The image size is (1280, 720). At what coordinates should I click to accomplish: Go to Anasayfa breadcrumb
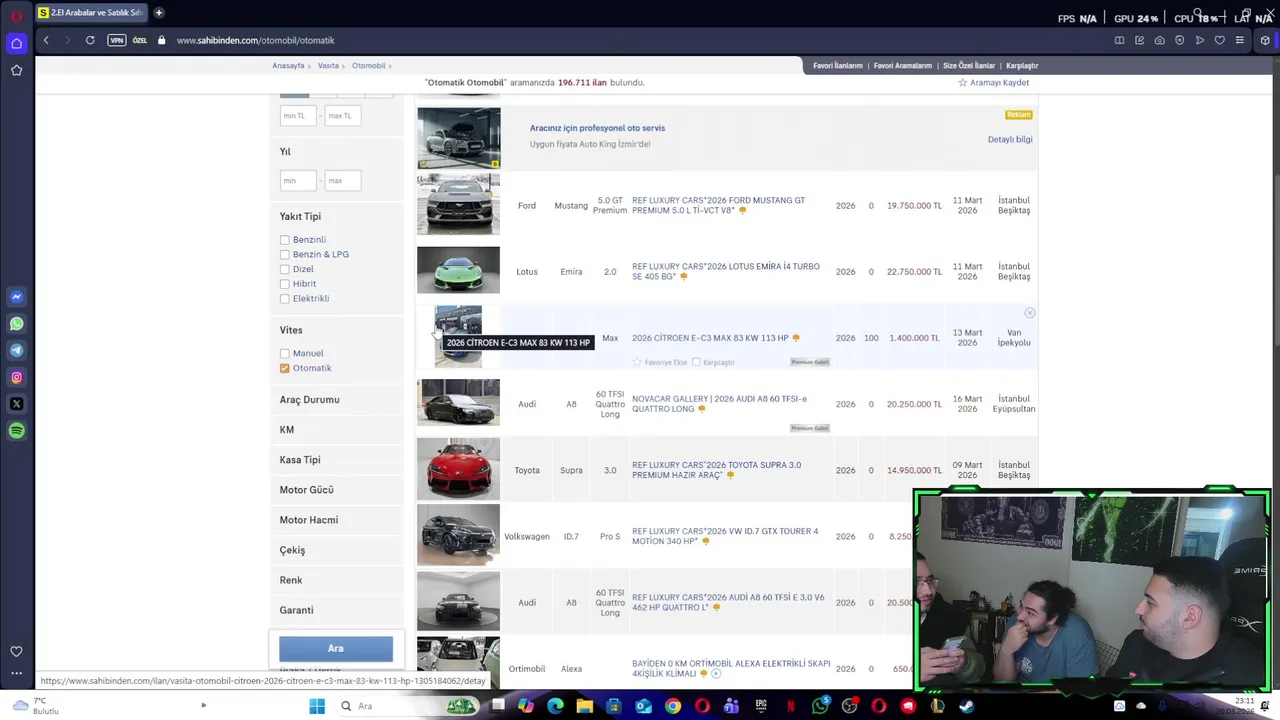[x=288, y=66]
